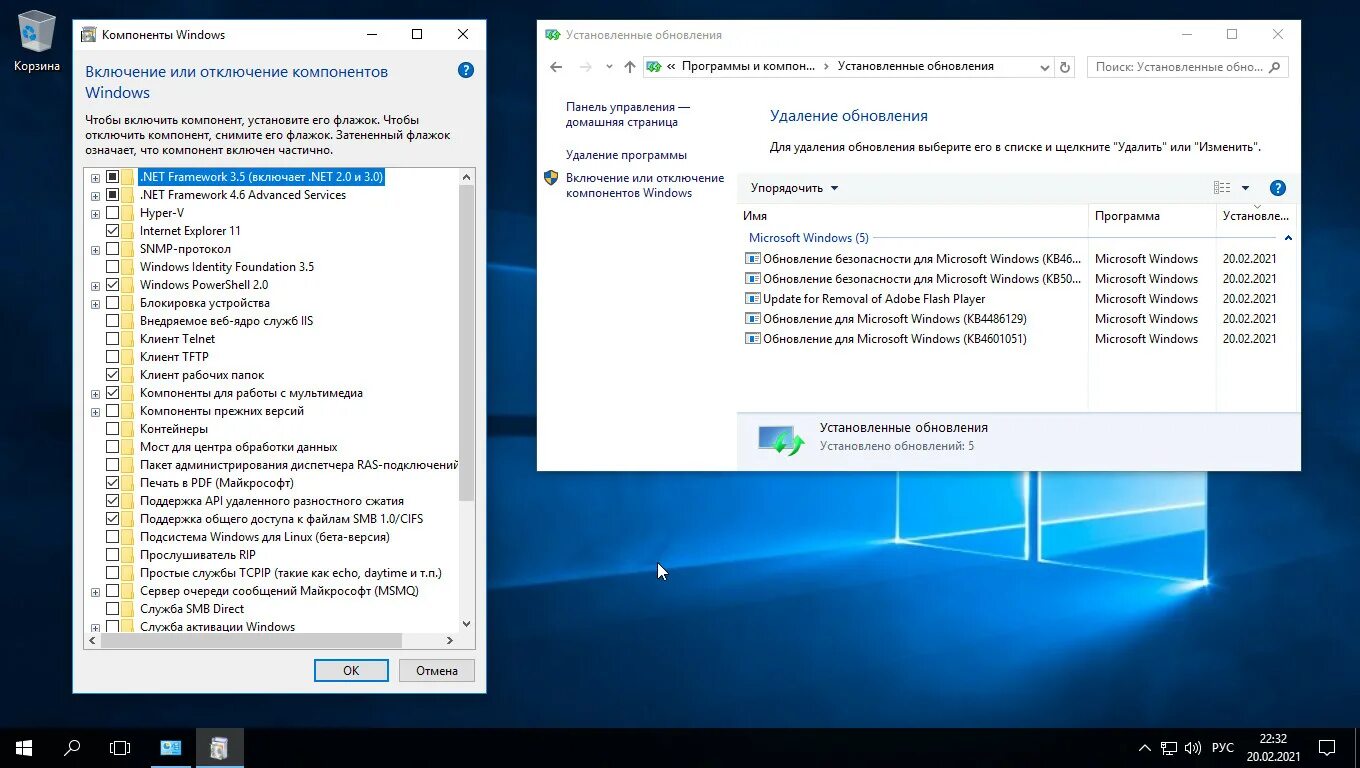Enable Подсистема Windows для Linux checkbox
1360x768 pixels.
pyautogui.click(x=112, y=537)
